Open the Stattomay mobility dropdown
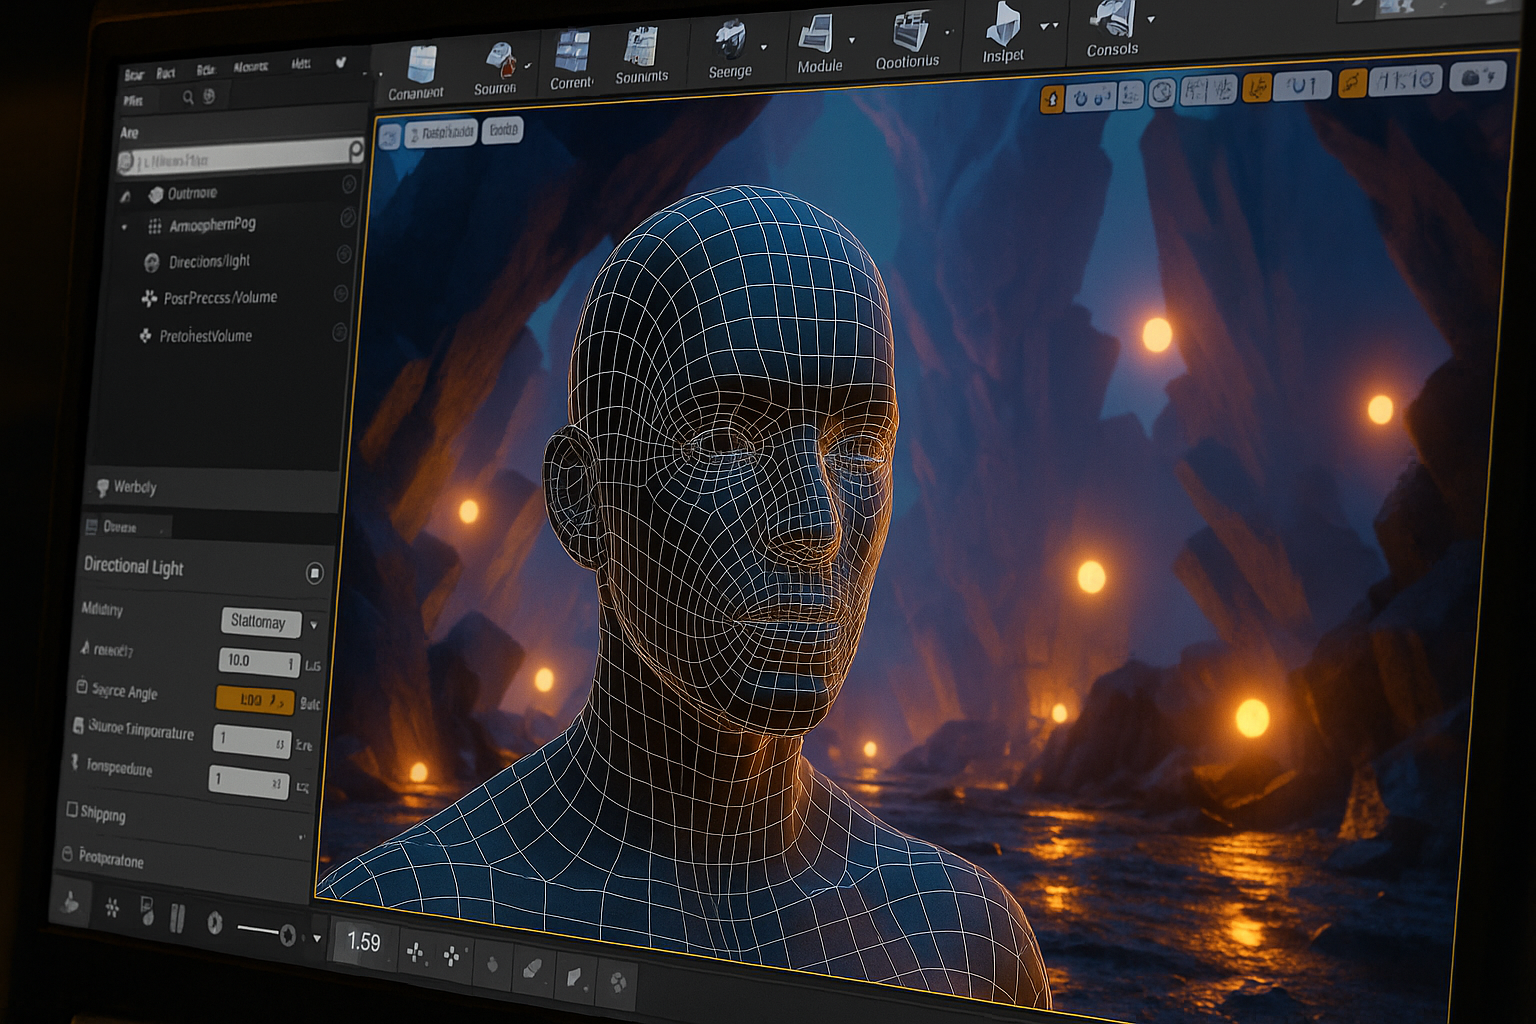Viewport: 1536px width, 1024px height. tap(260, 622)
